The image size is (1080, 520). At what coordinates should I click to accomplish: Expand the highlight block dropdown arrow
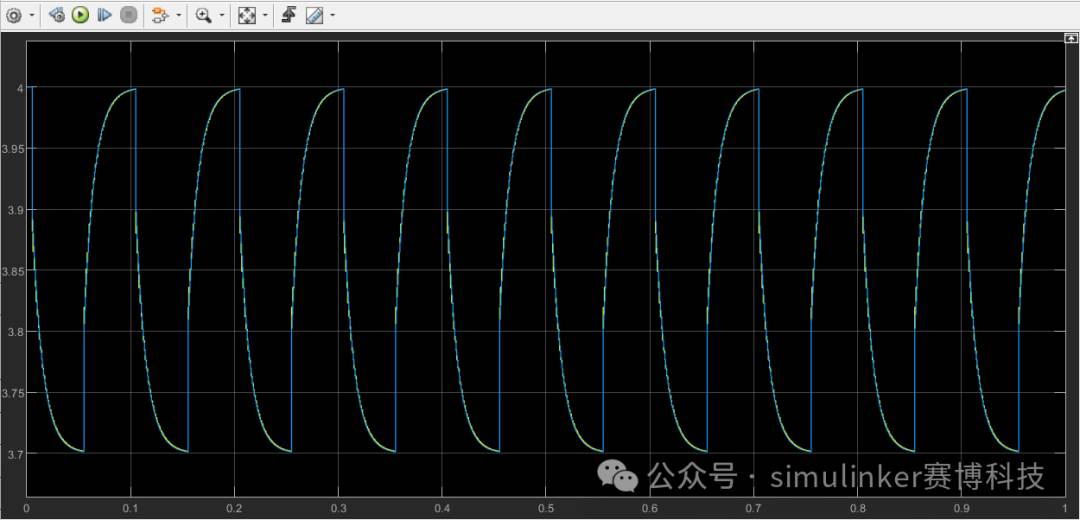pos(179,15)
